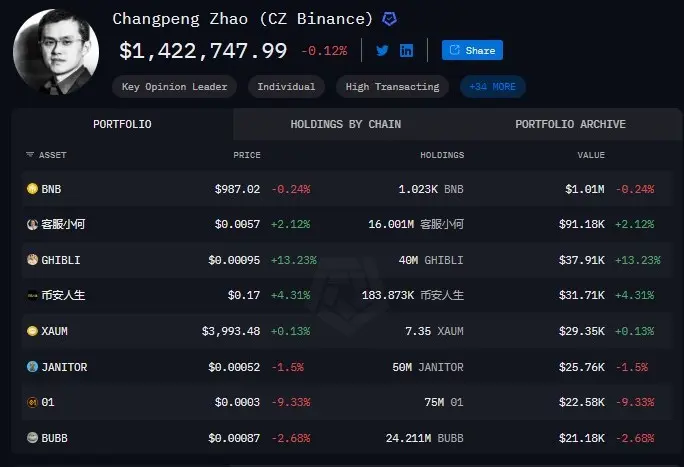This screenshot has height=467, width=684.
Task: Click the 1.023K BNB holdings cell
Action: [431, 189]
